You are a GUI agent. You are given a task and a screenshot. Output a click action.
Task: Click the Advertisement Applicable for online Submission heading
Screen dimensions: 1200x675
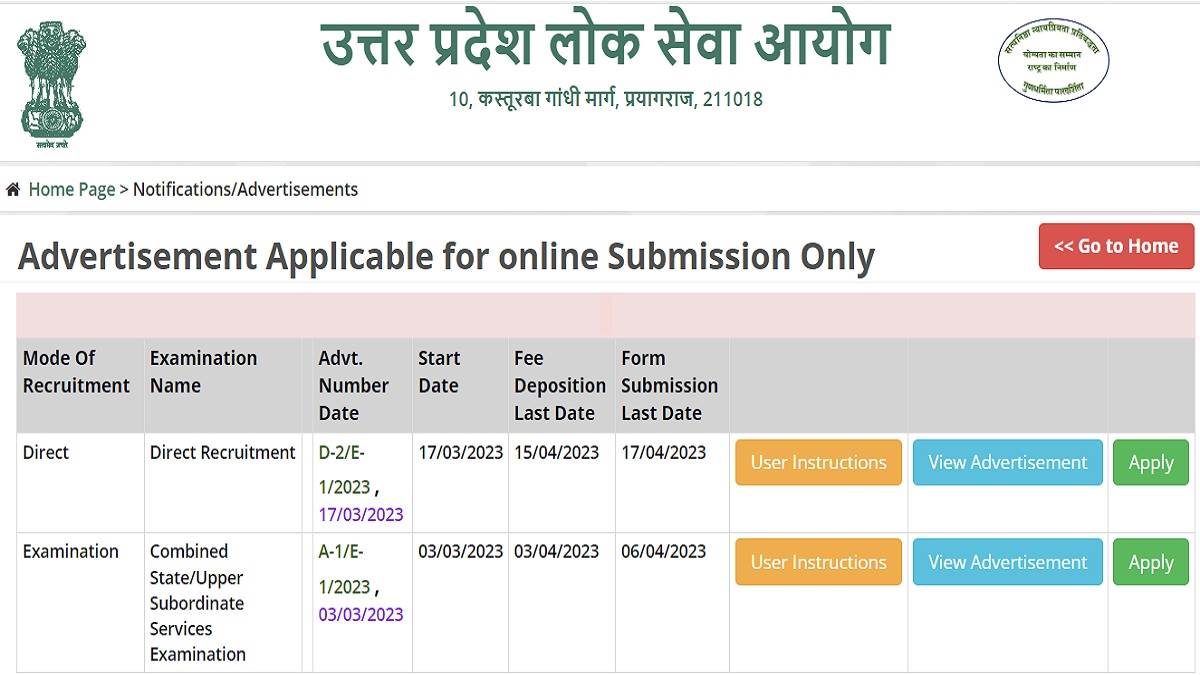click(x=446, y=257)
